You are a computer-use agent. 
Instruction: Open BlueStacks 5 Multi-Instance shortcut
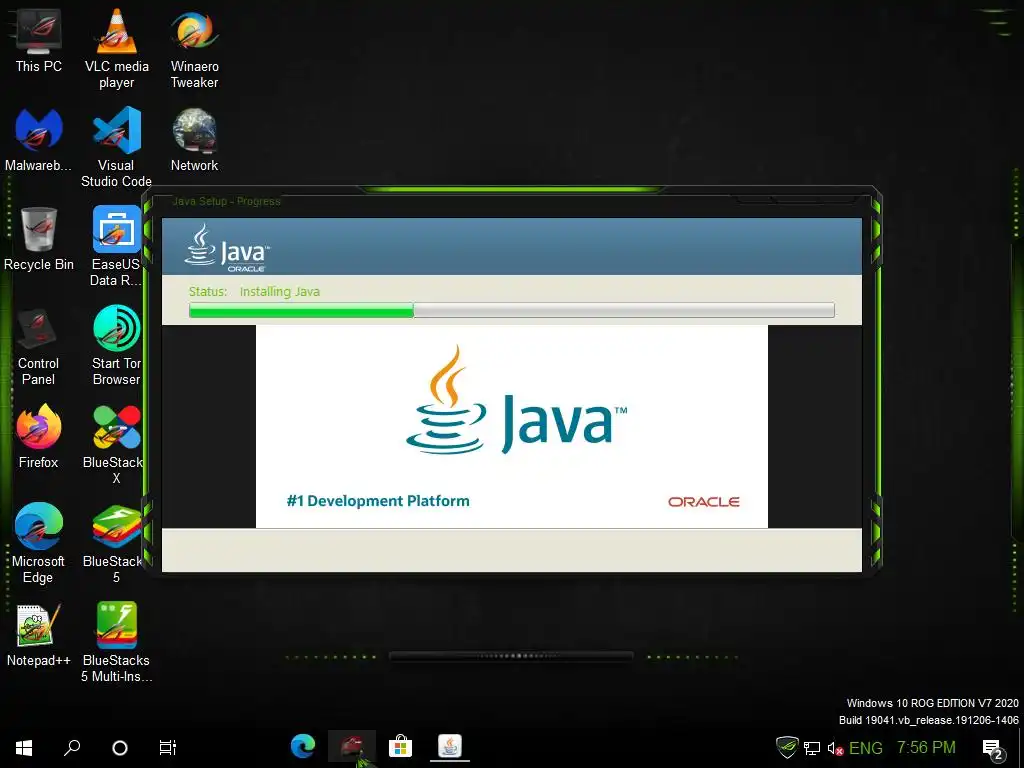116,643
